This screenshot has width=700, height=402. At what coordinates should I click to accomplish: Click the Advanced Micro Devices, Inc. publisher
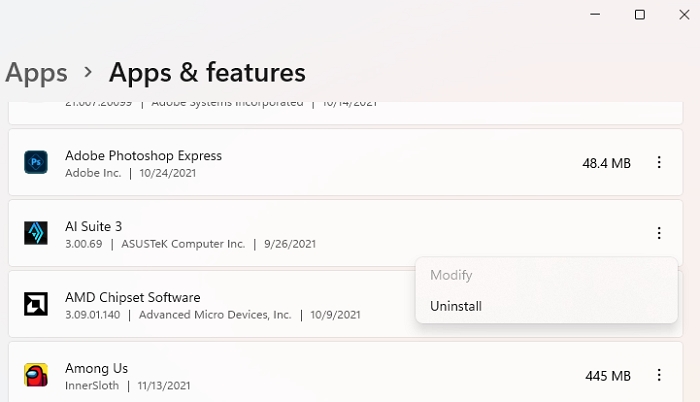215,314
